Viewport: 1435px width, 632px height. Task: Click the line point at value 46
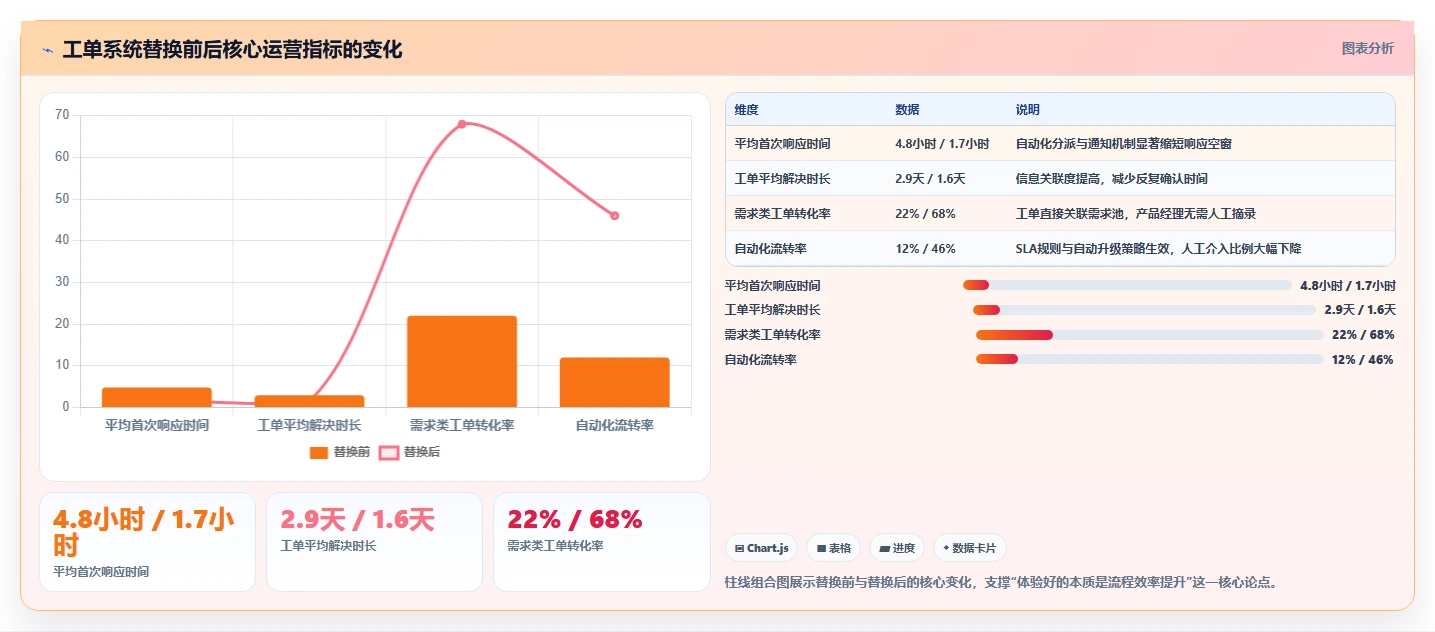(x=614, y=216)
